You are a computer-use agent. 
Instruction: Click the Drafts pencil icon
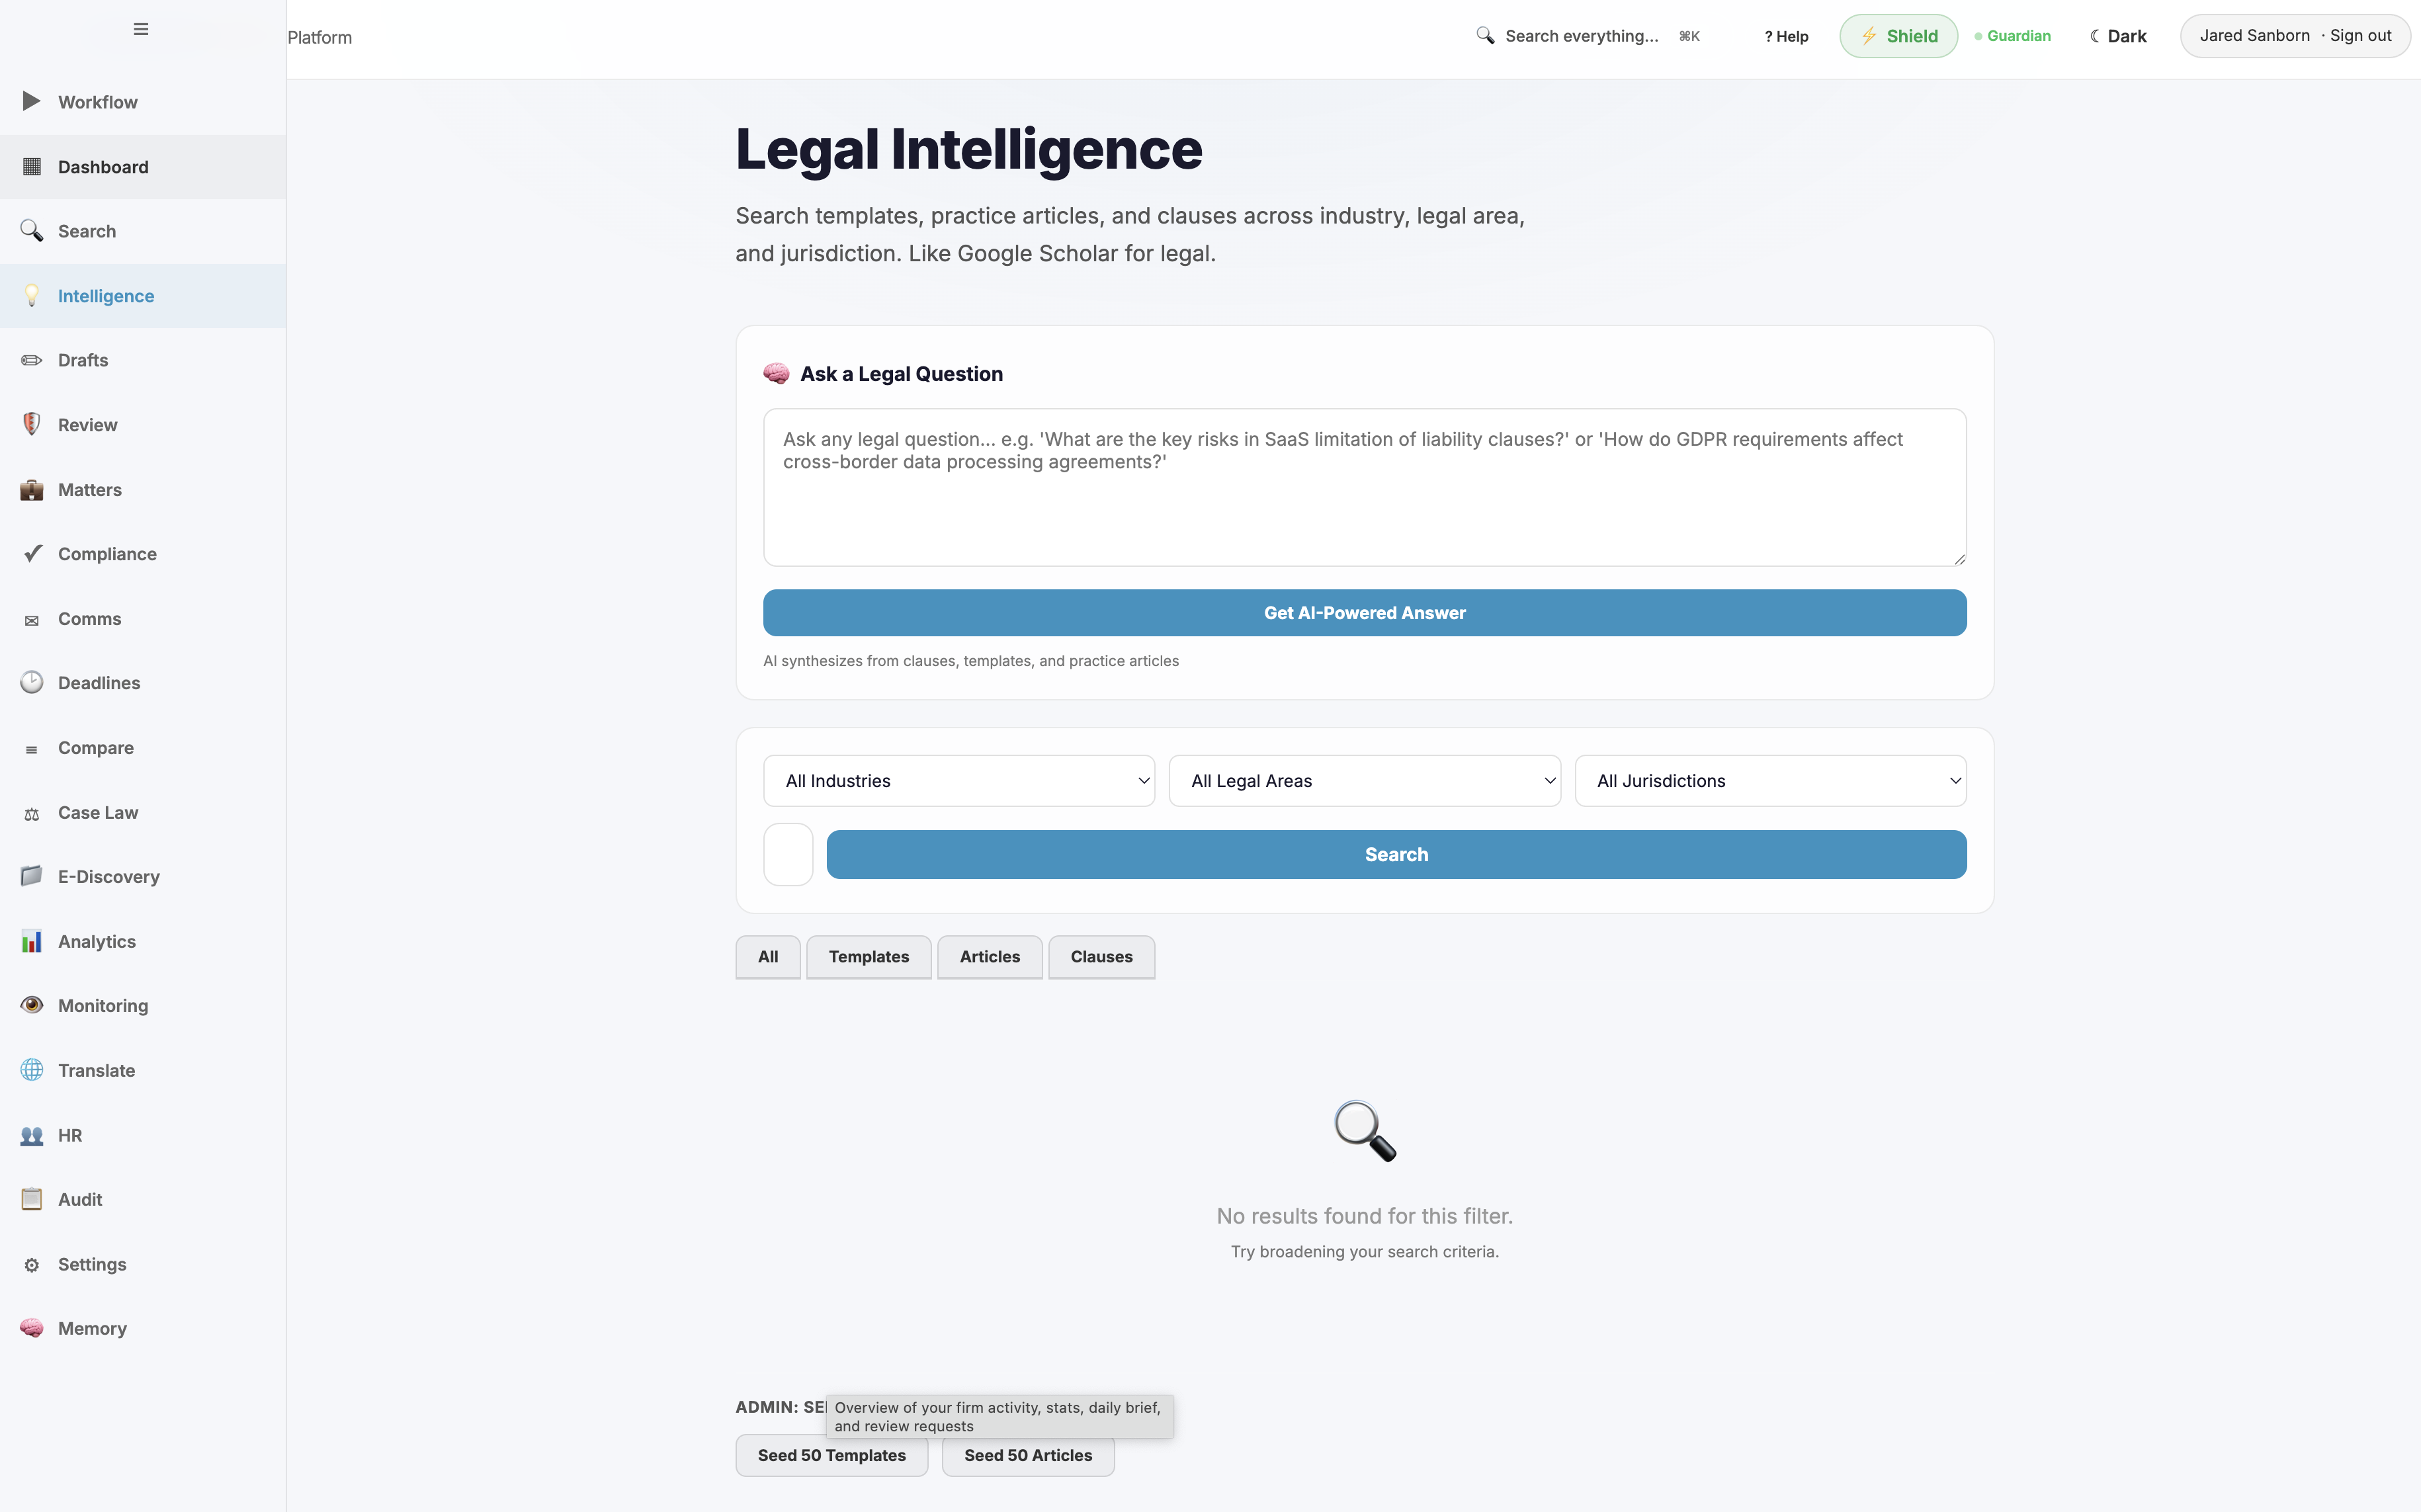point(31,360)
